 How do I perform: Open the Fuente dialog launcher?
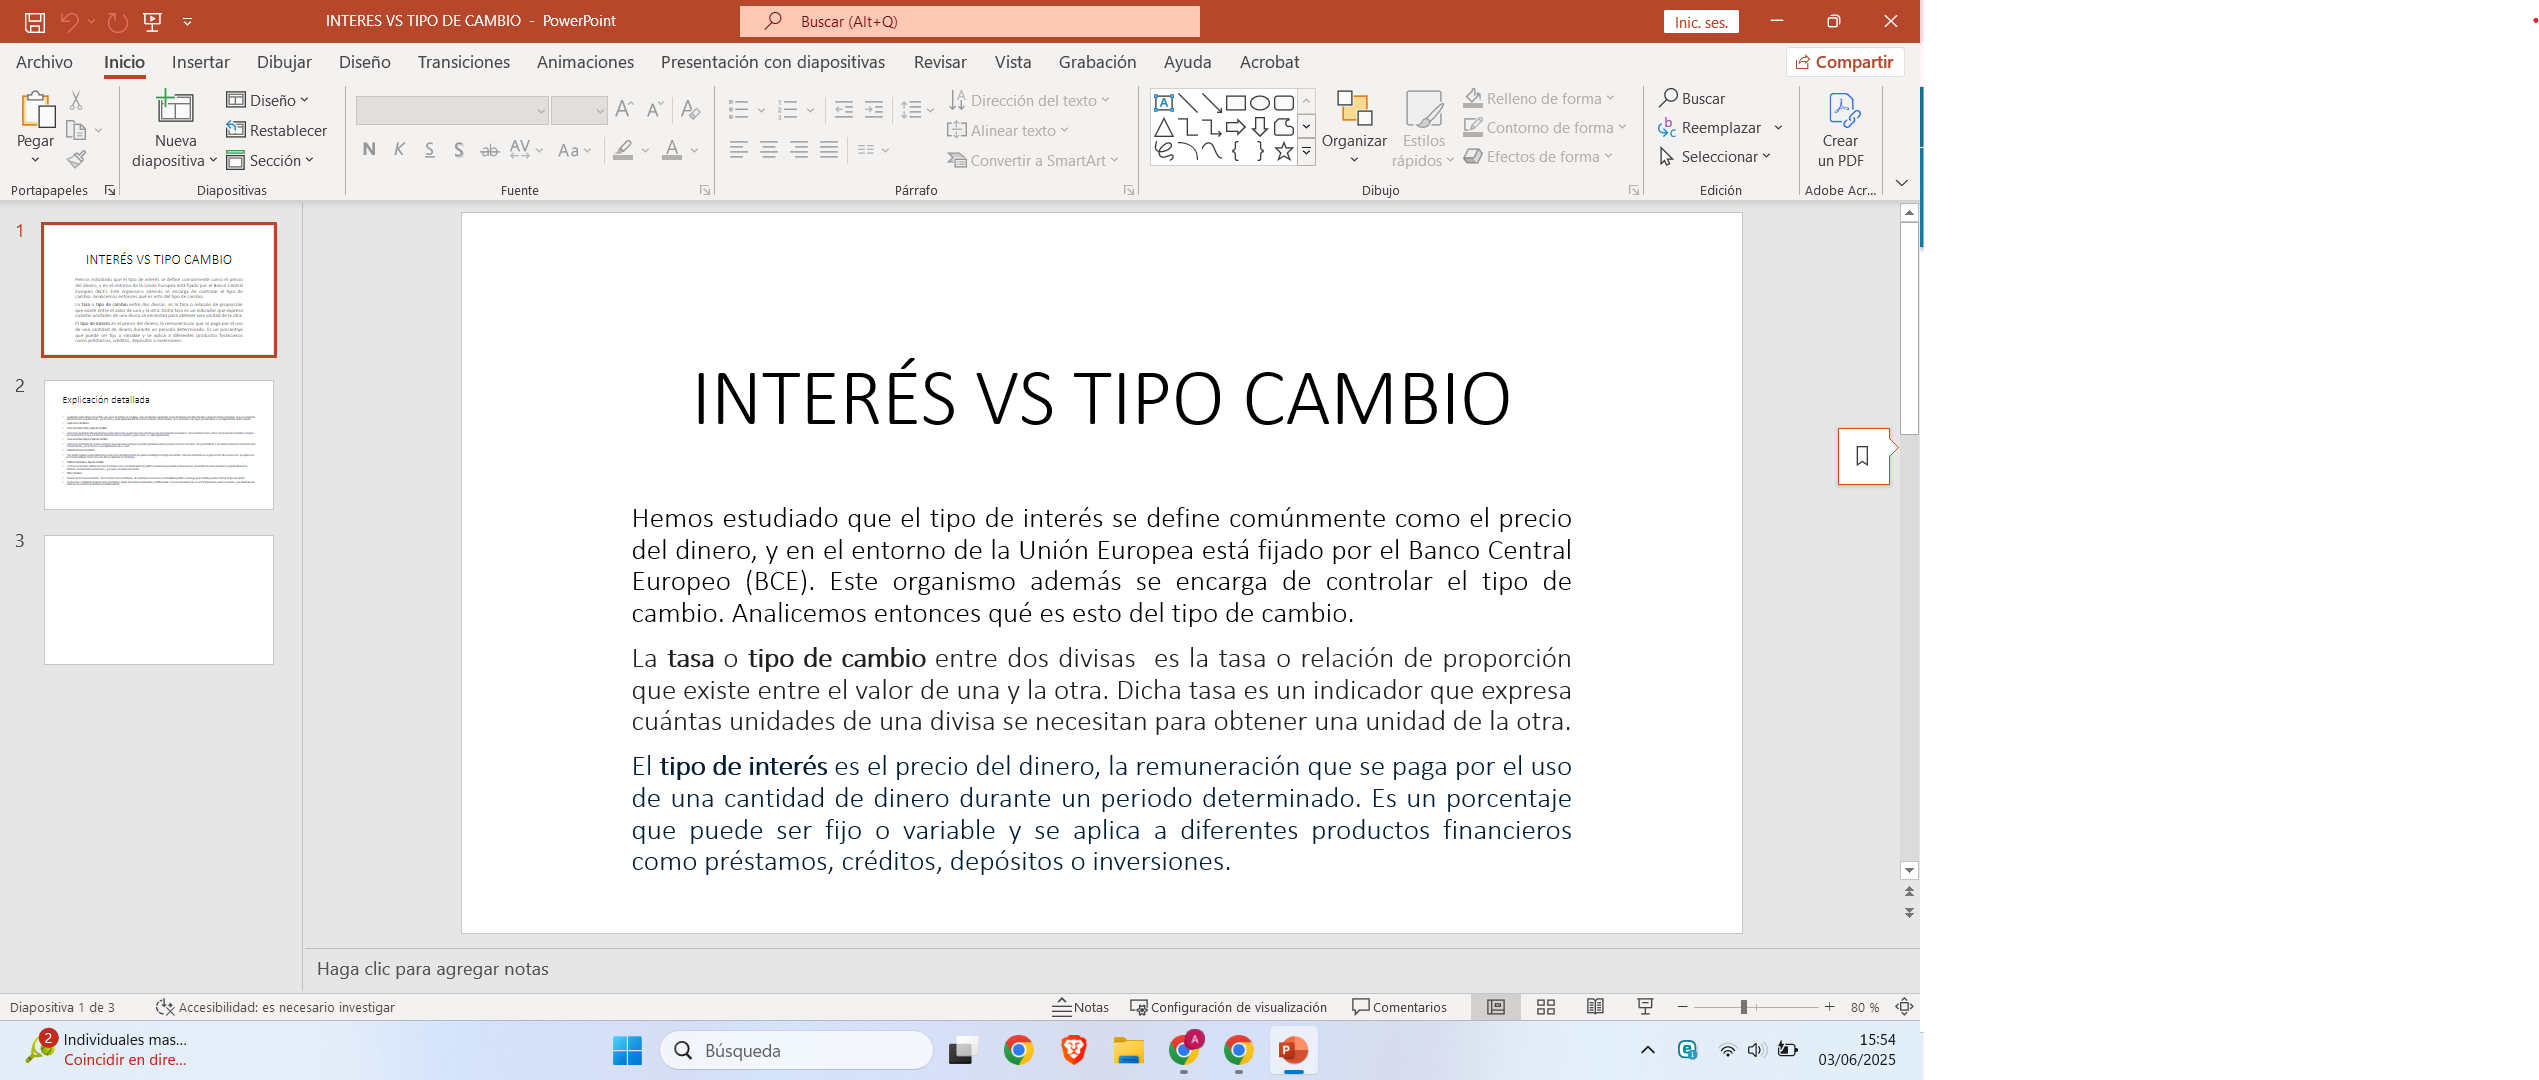click(x=705, y=190)
